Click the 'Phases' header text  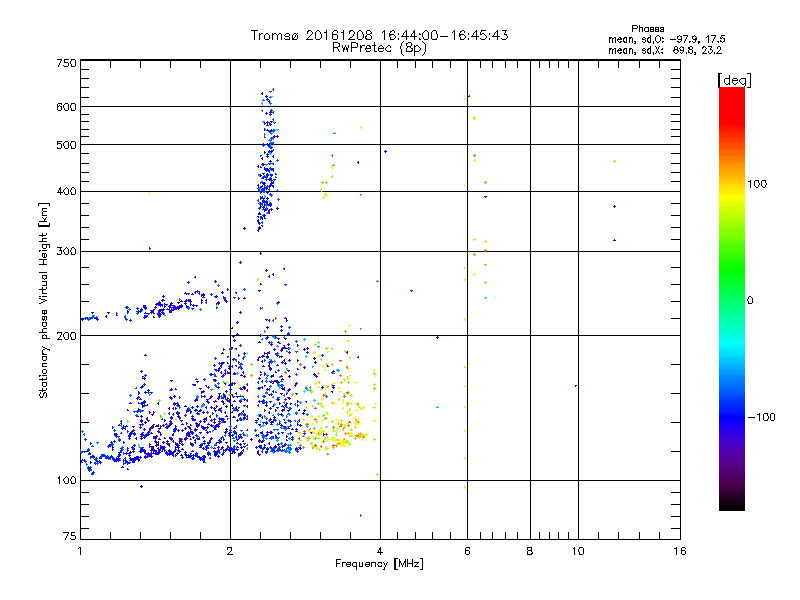647,29
